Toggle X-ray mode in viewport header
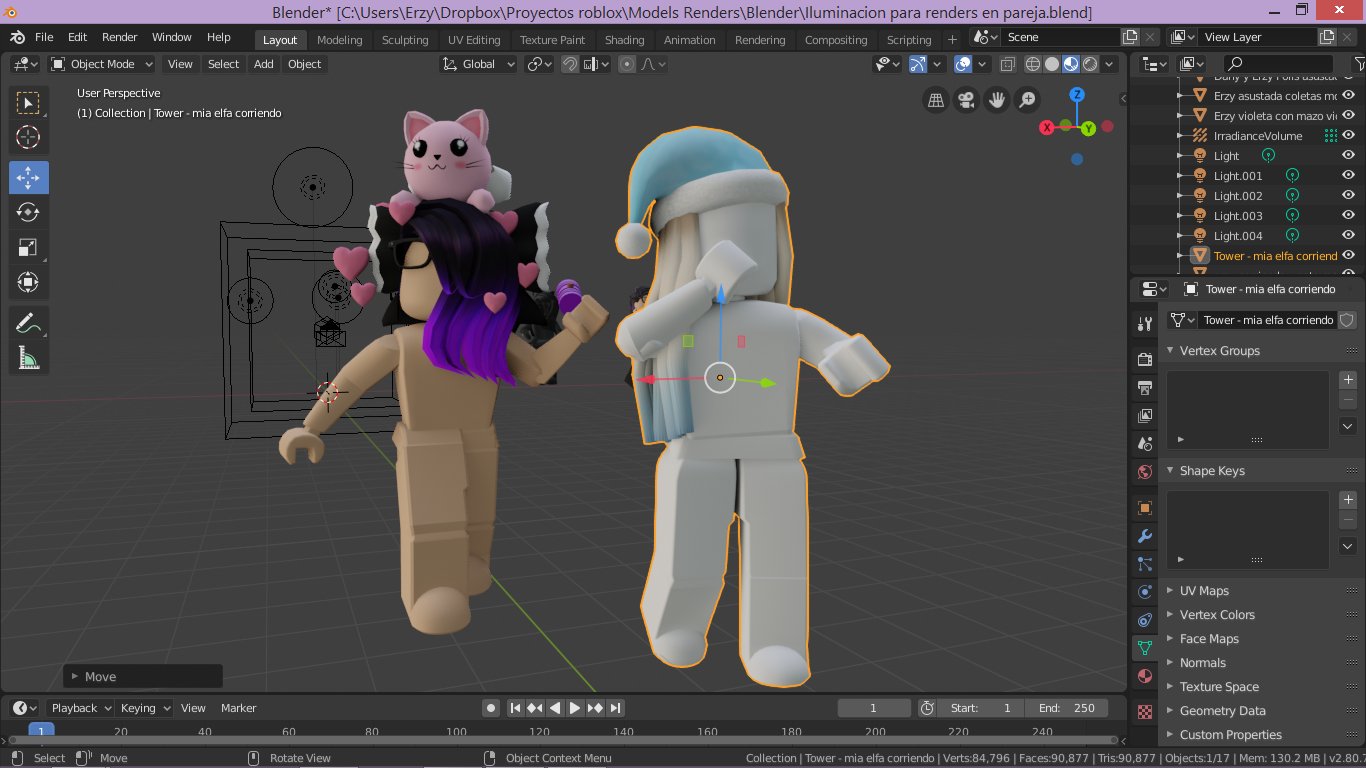This screenshot has height=768, width=1366. 1007,64
